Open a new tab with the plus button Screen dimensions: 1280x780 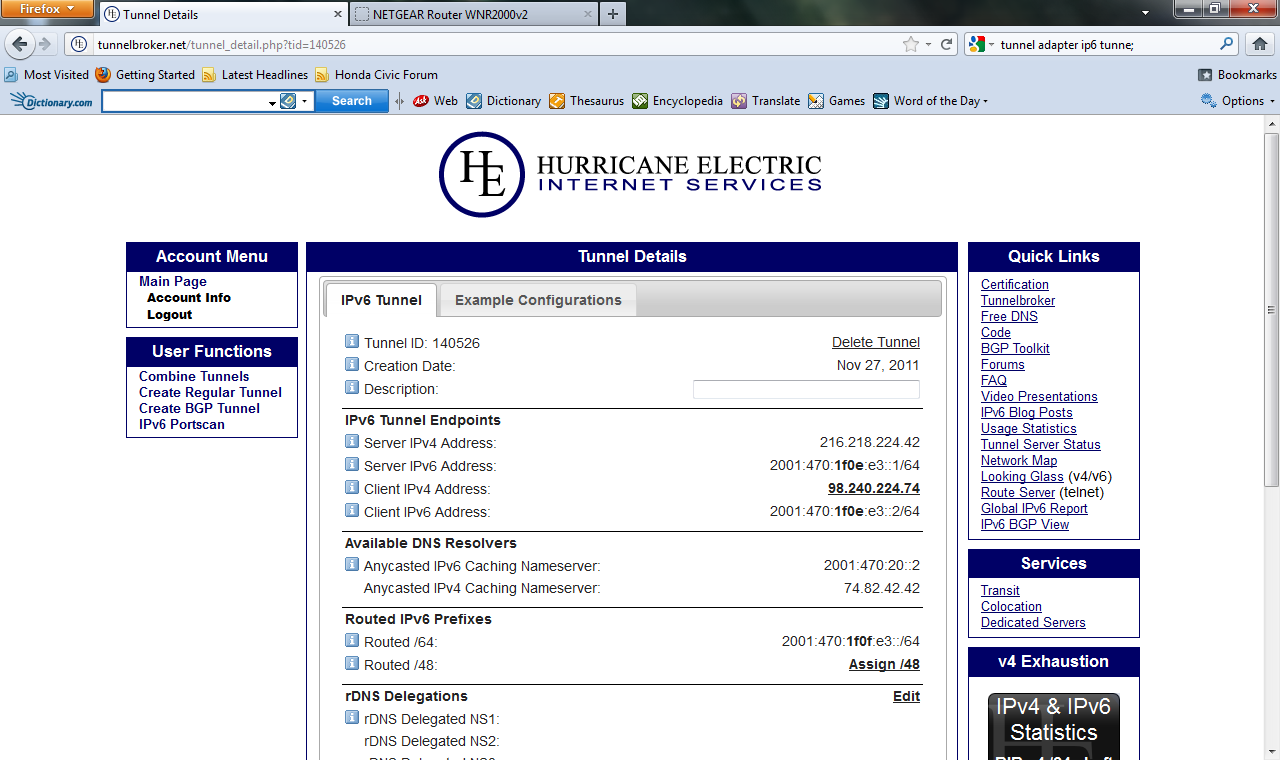tap(613, 14)
